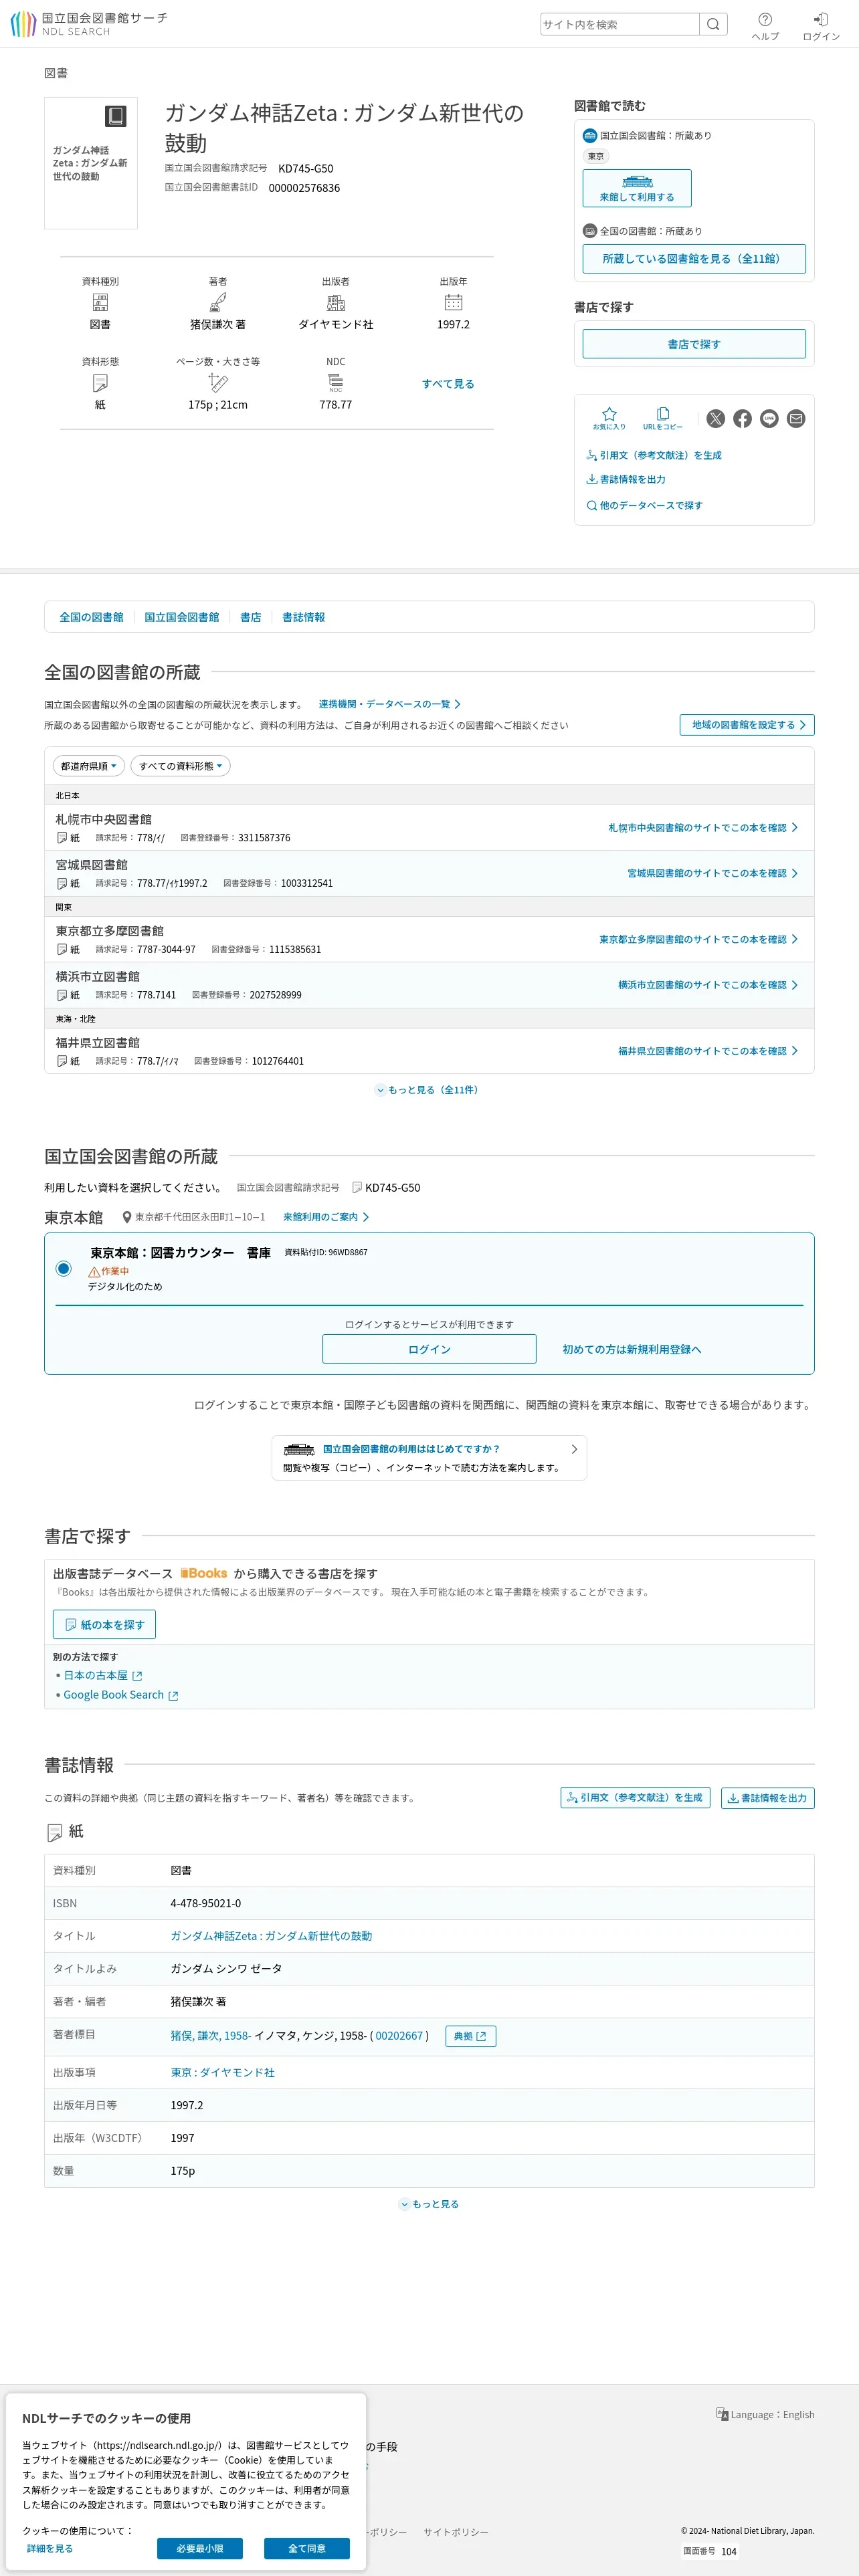Image resolution: width=859 pixels, height=2576 pixels.
Task: Click 引用文(参考文献注)を生成 button in 書誌情報
Action: tap(635, 1798)
